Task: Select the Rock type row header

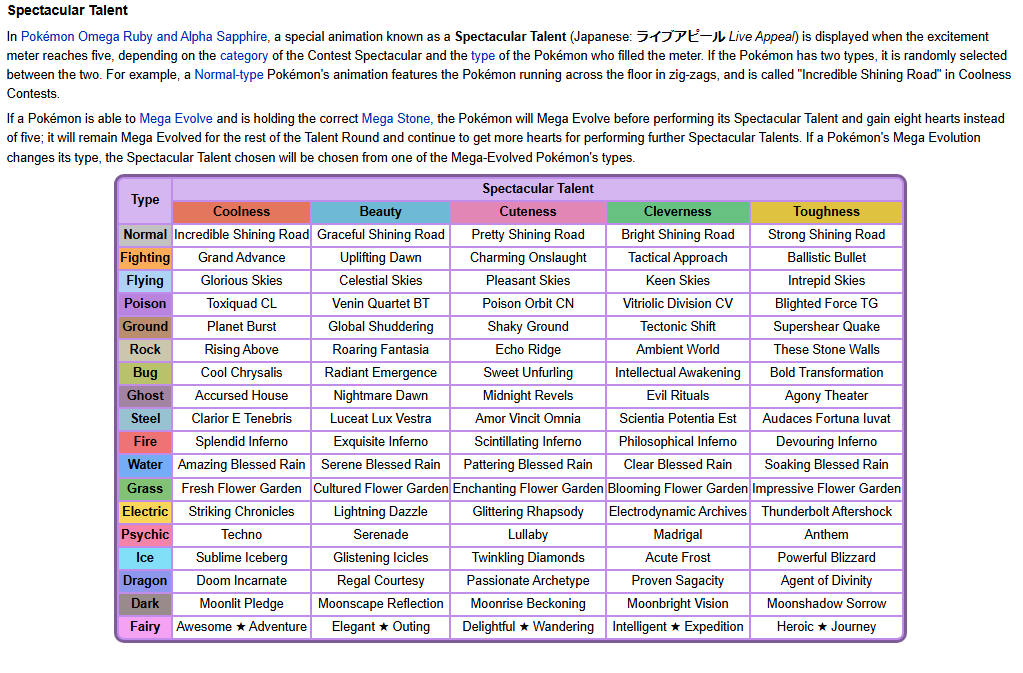Action: (x=145, y=350)
